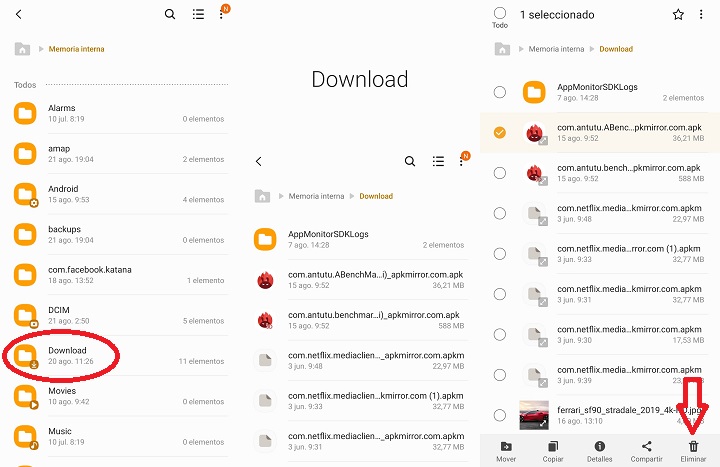This screenshot has width=720, height=467.
Task: Select all with the Todo circle
Action: pyautogui.click(x=500, y=13)
